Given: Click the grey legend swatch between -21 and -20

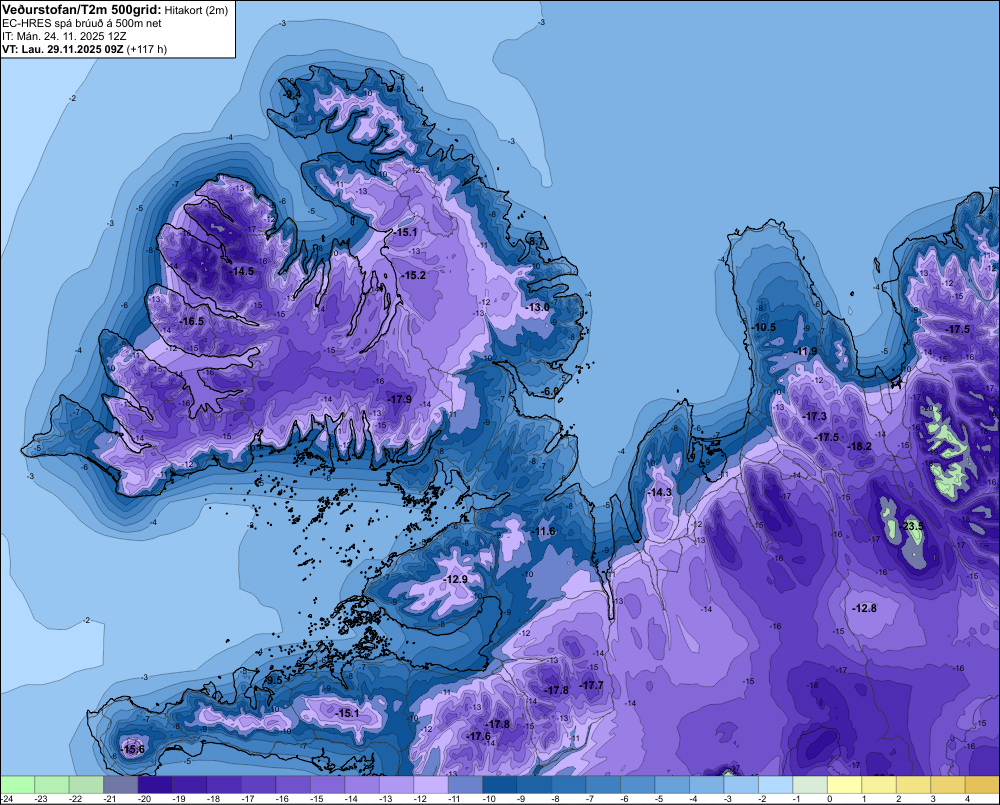Looking at the screenshot, I should (x=121, y=785).
